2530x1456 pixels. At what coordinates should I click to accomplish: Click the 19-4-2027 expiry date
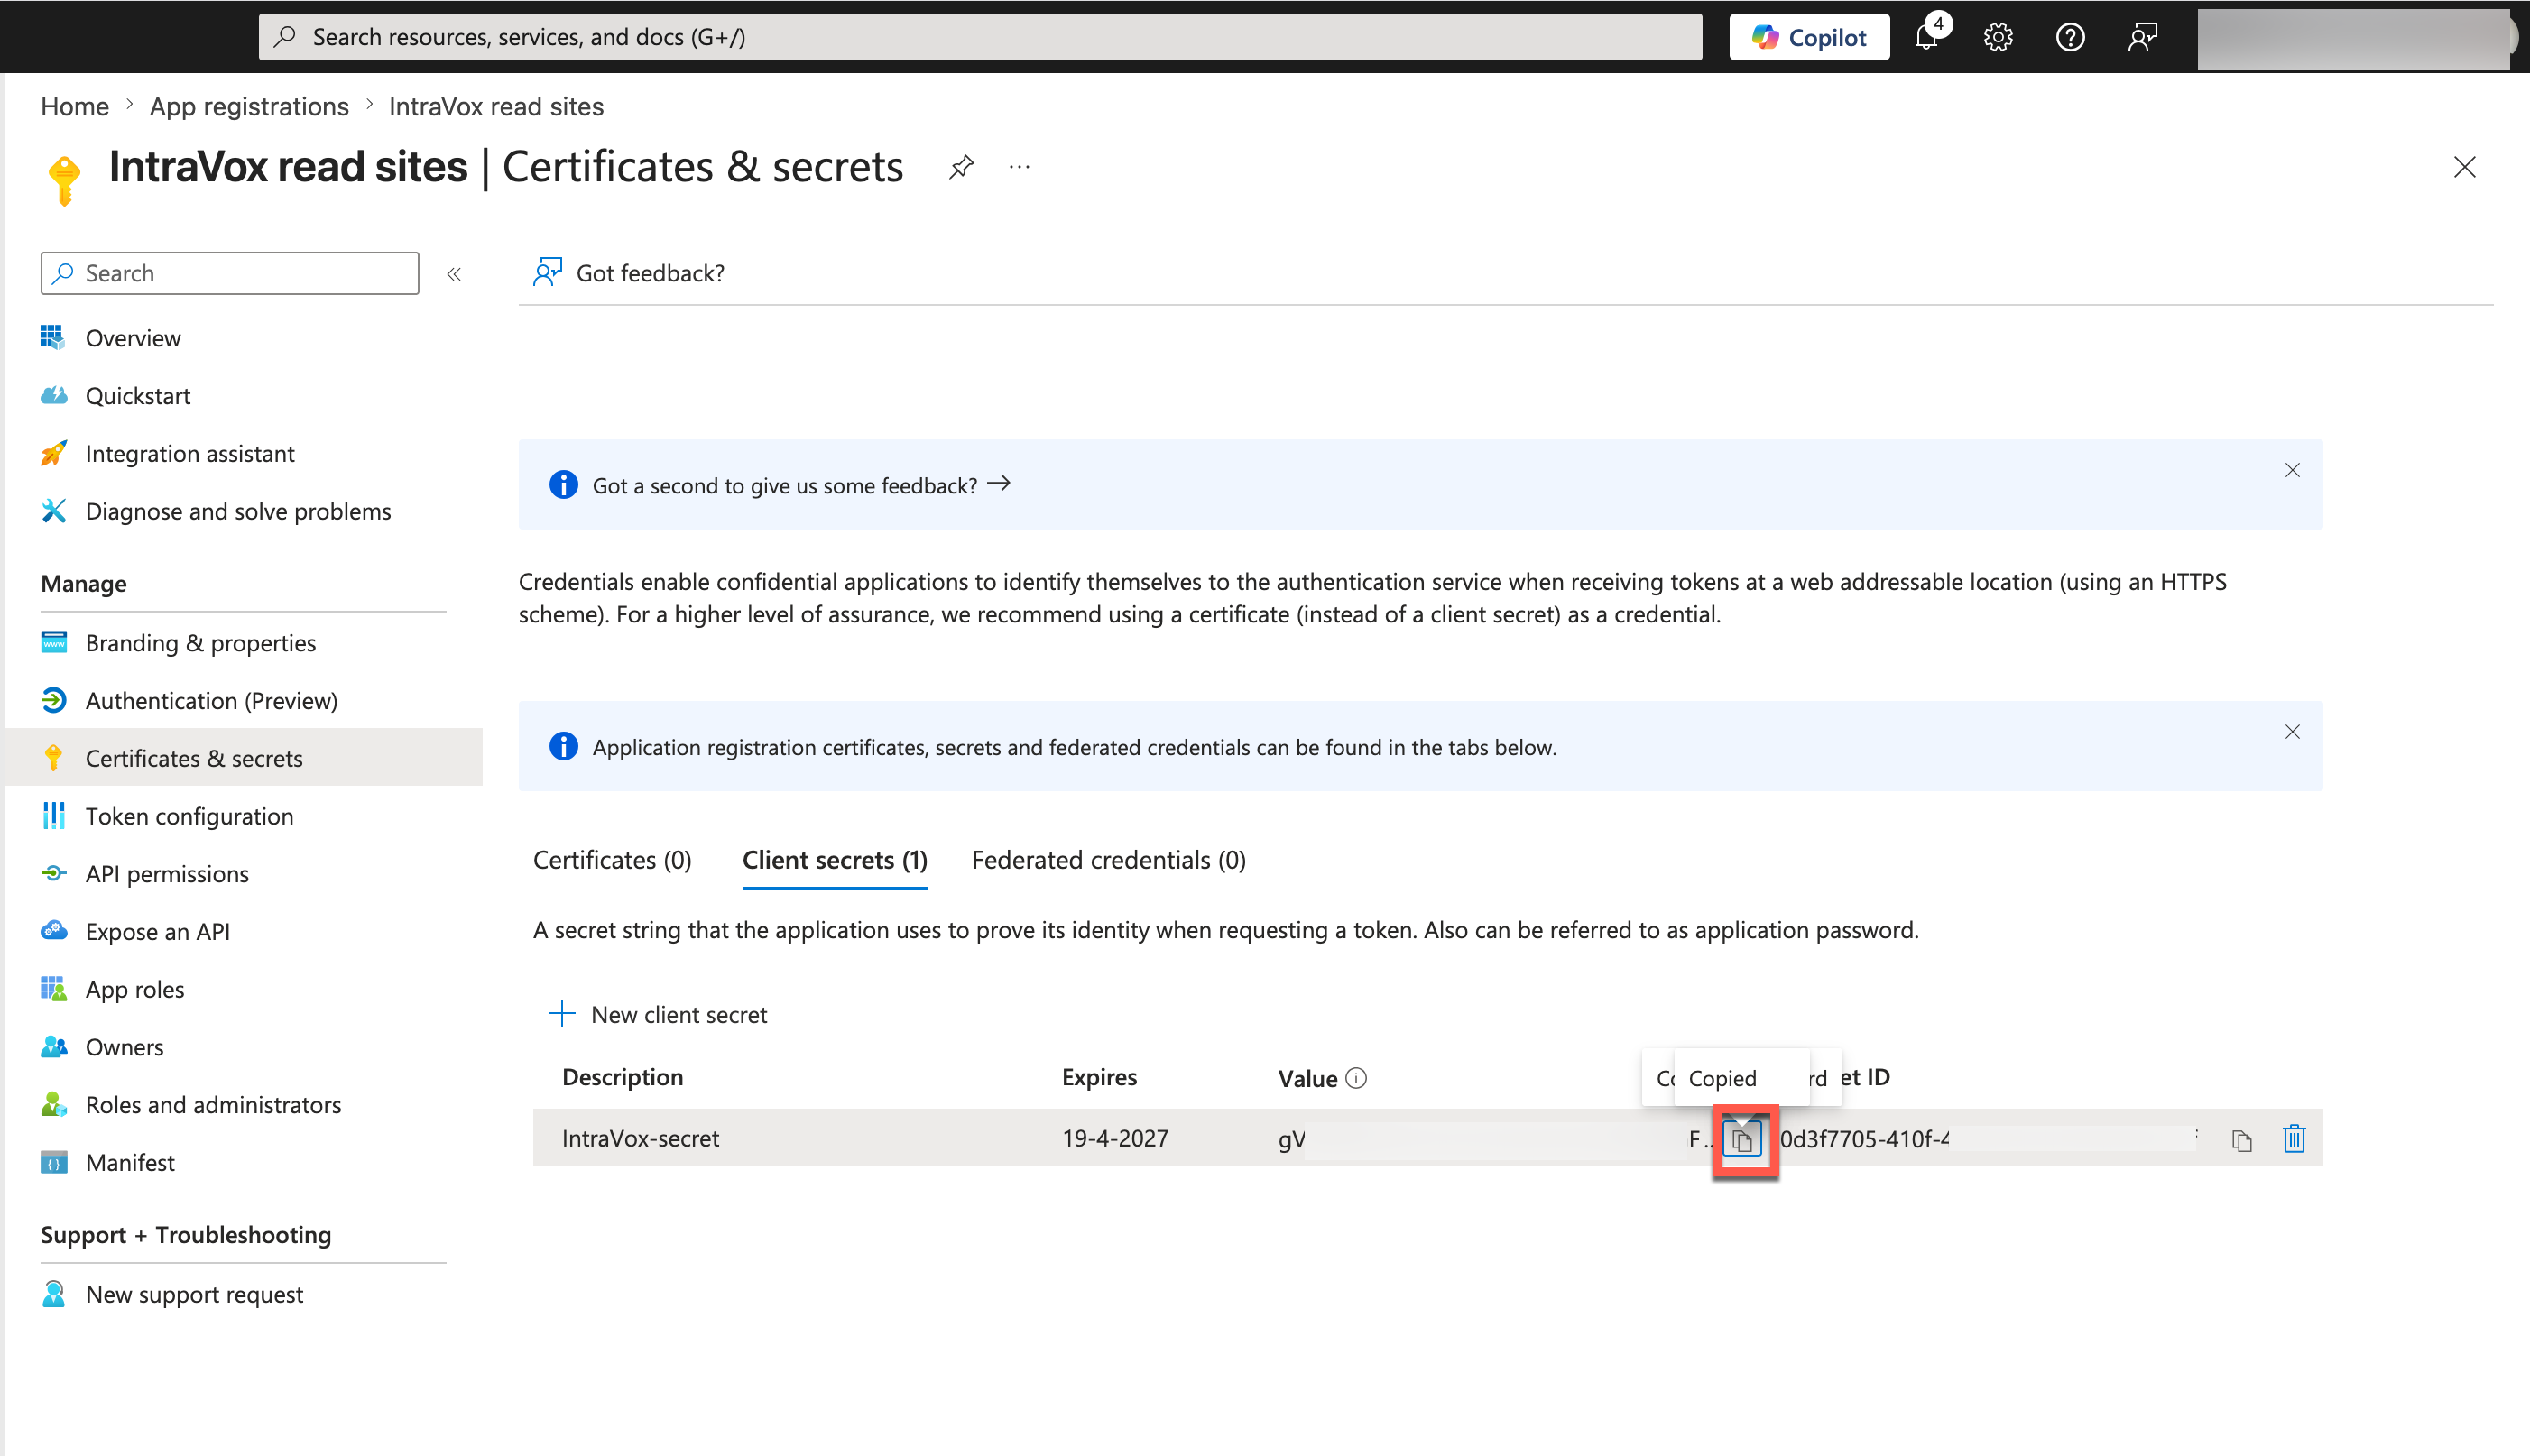click(x=1115, y=1139)
